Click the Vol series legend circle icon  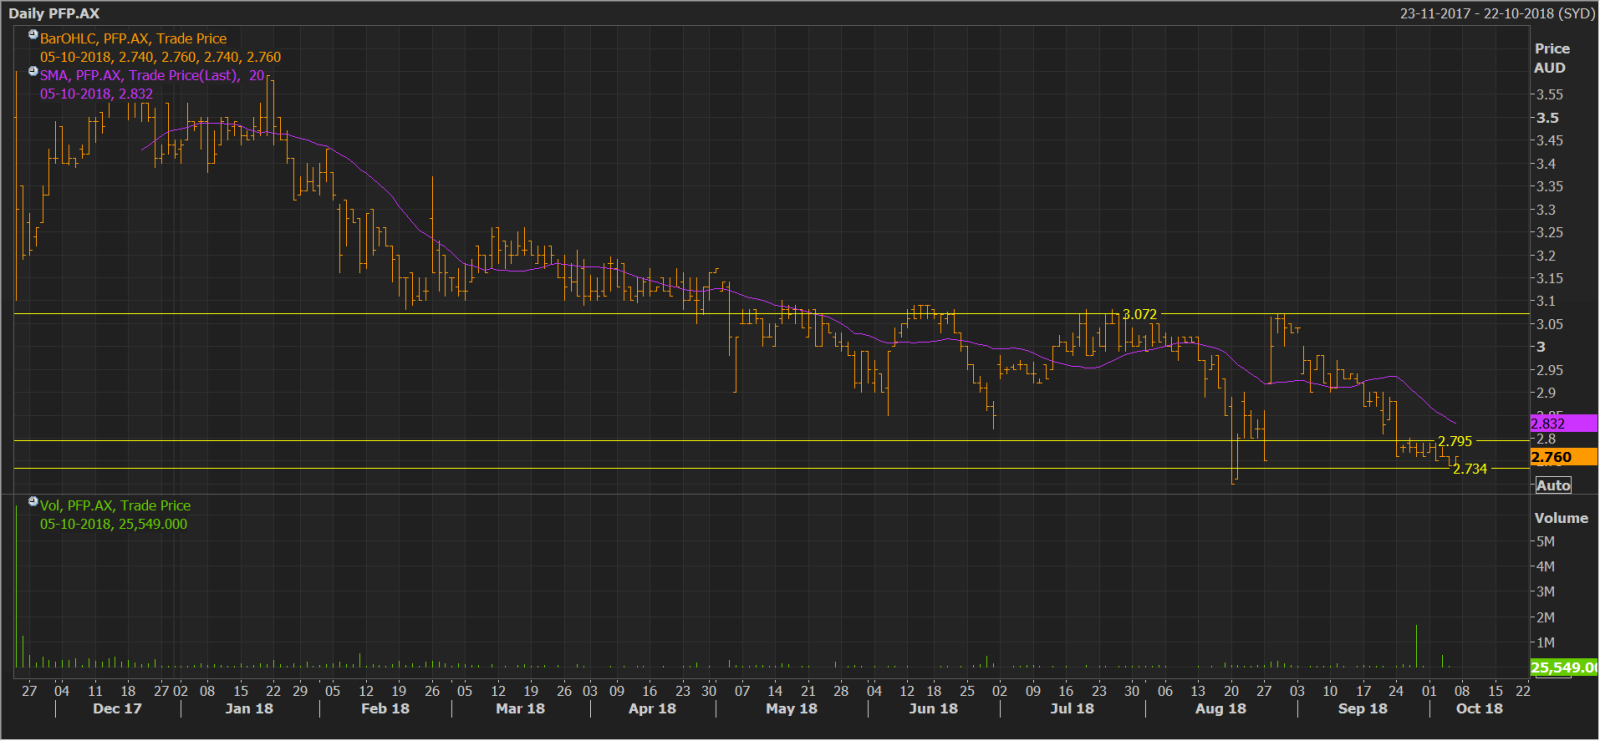tap(33, 502)
